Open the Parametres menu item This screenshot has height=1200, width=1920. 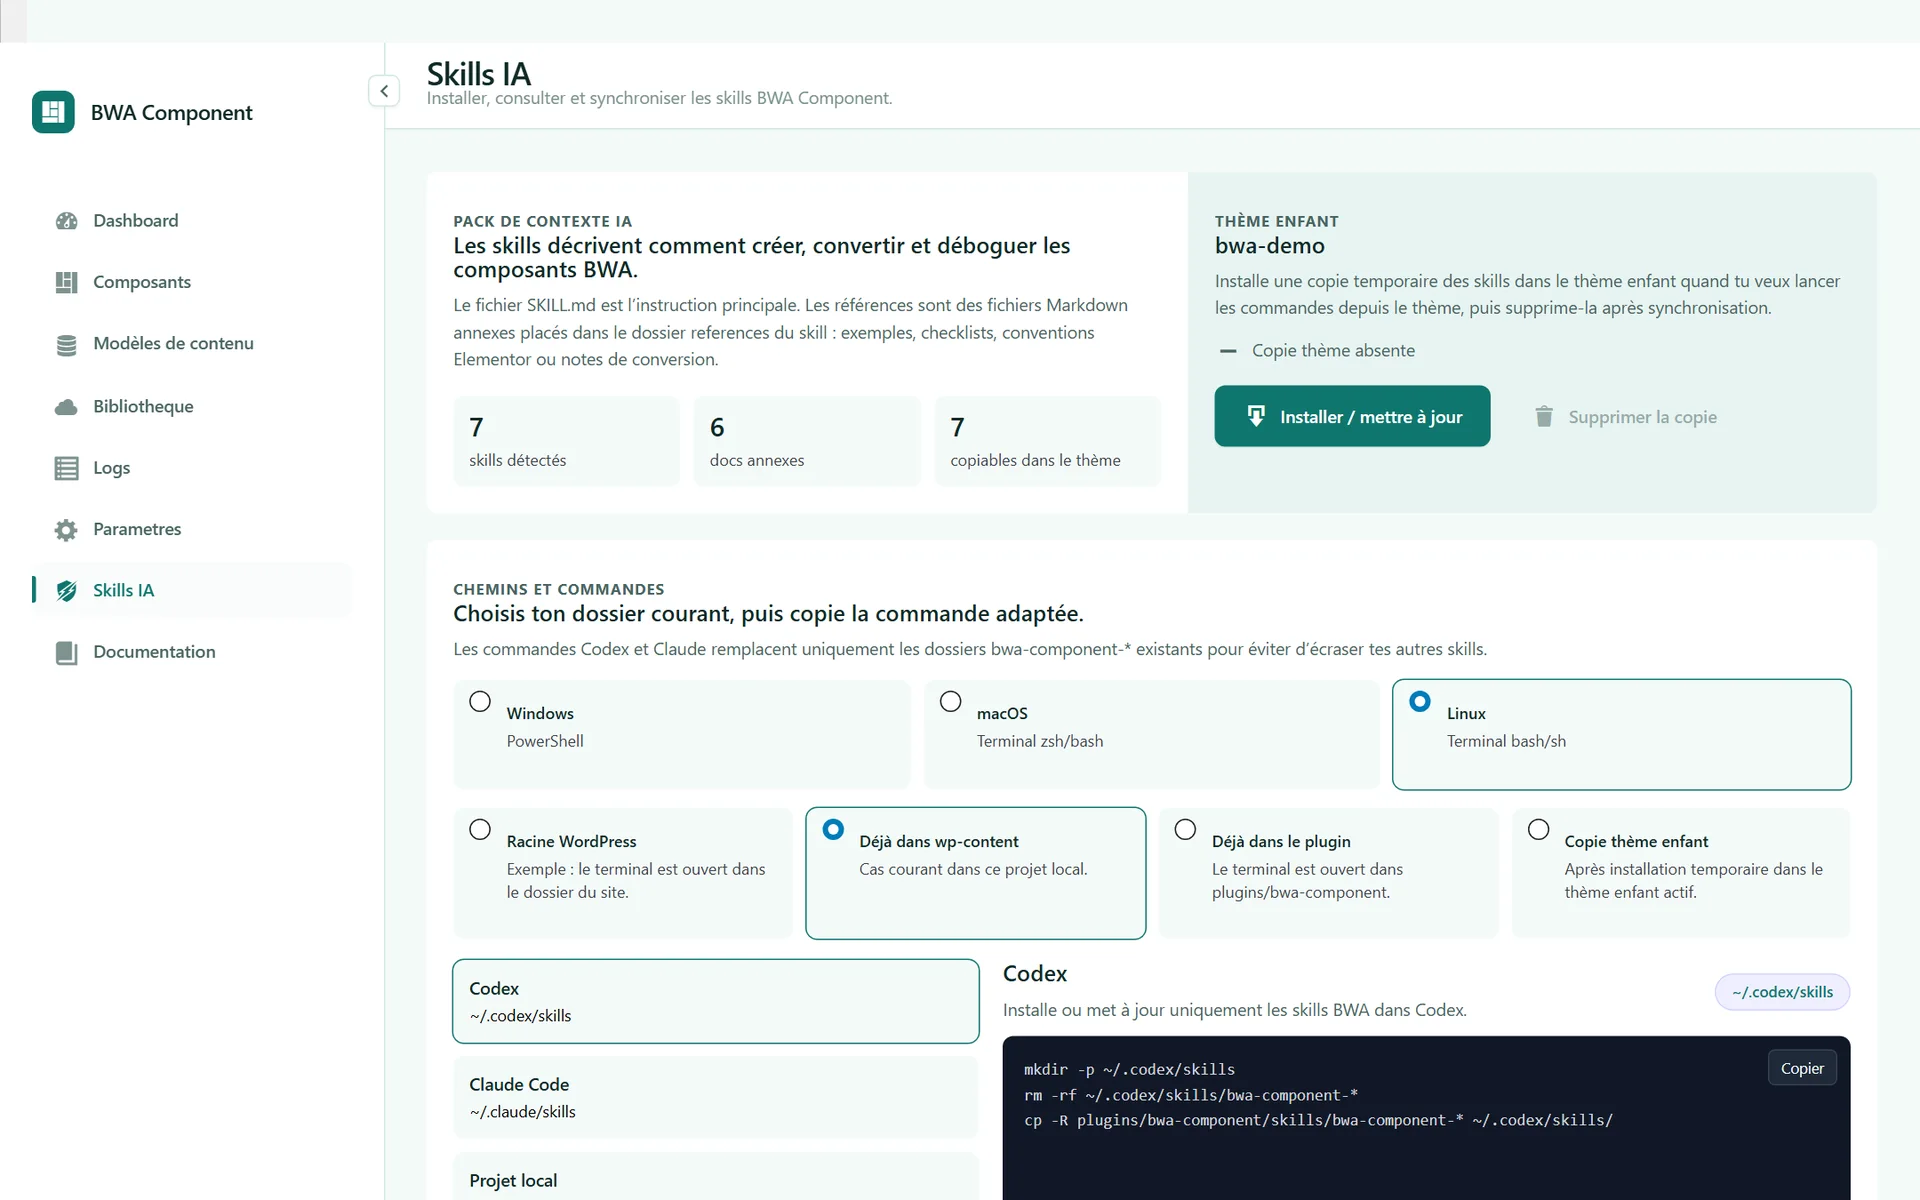pyautogui.click(x=192, y=529)
